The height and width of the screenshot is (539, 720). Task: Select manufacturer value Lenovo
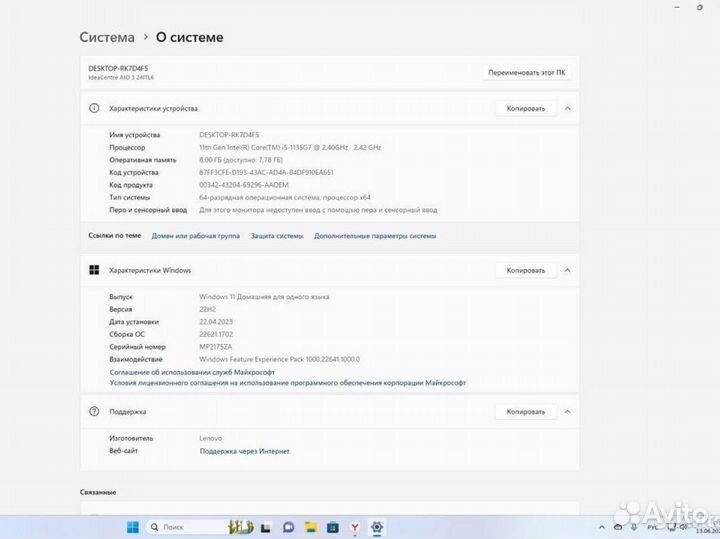210,438
